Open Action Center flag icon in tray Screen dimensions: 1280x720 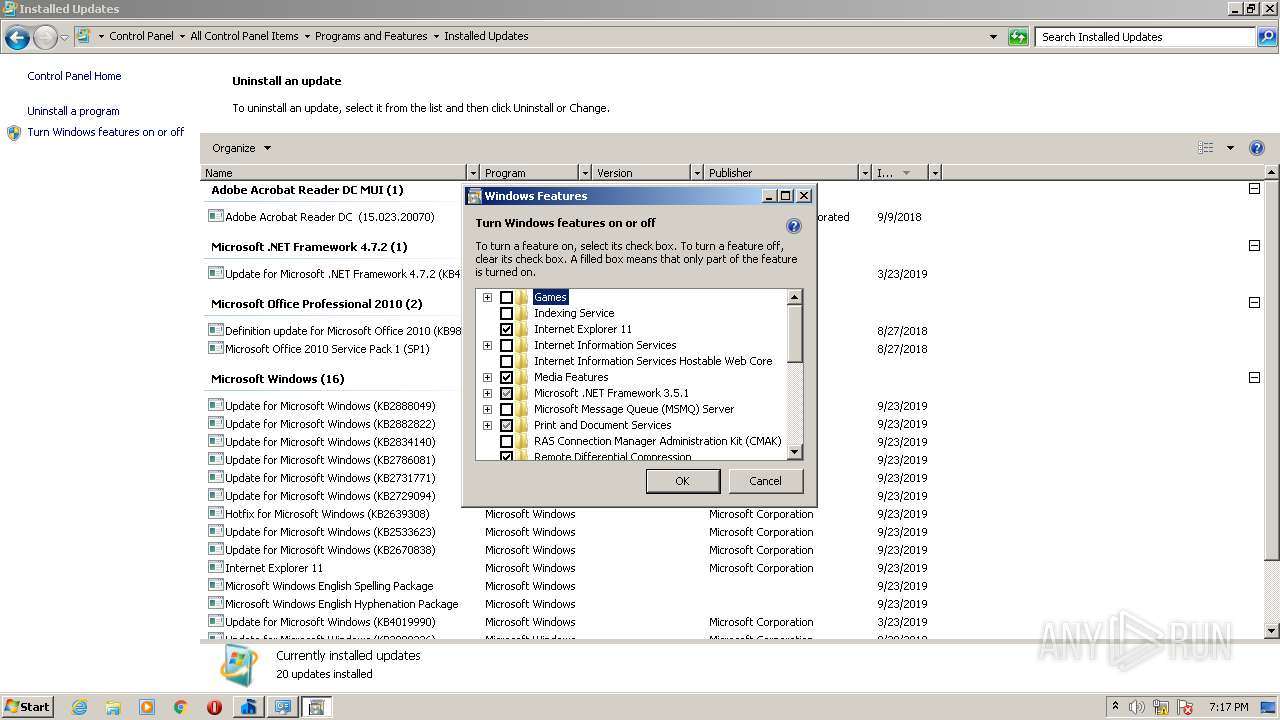click(1183, 707)
